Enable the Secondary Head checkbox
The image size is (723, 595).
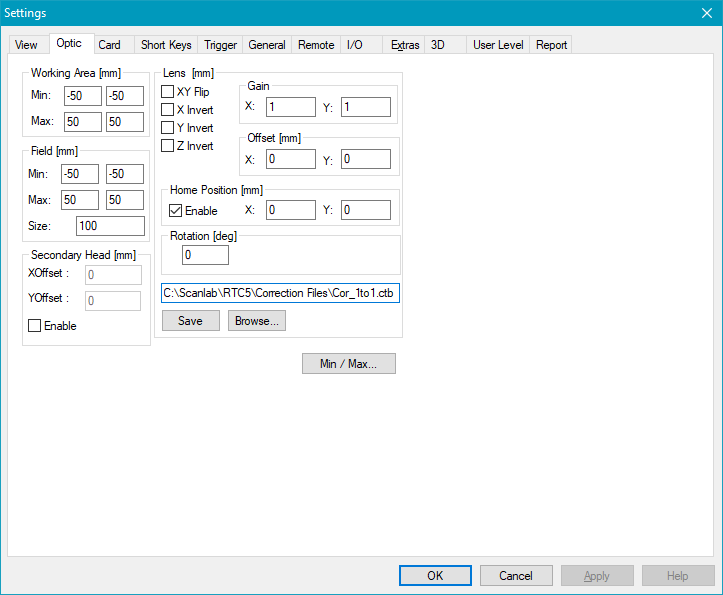pos(35,326)
